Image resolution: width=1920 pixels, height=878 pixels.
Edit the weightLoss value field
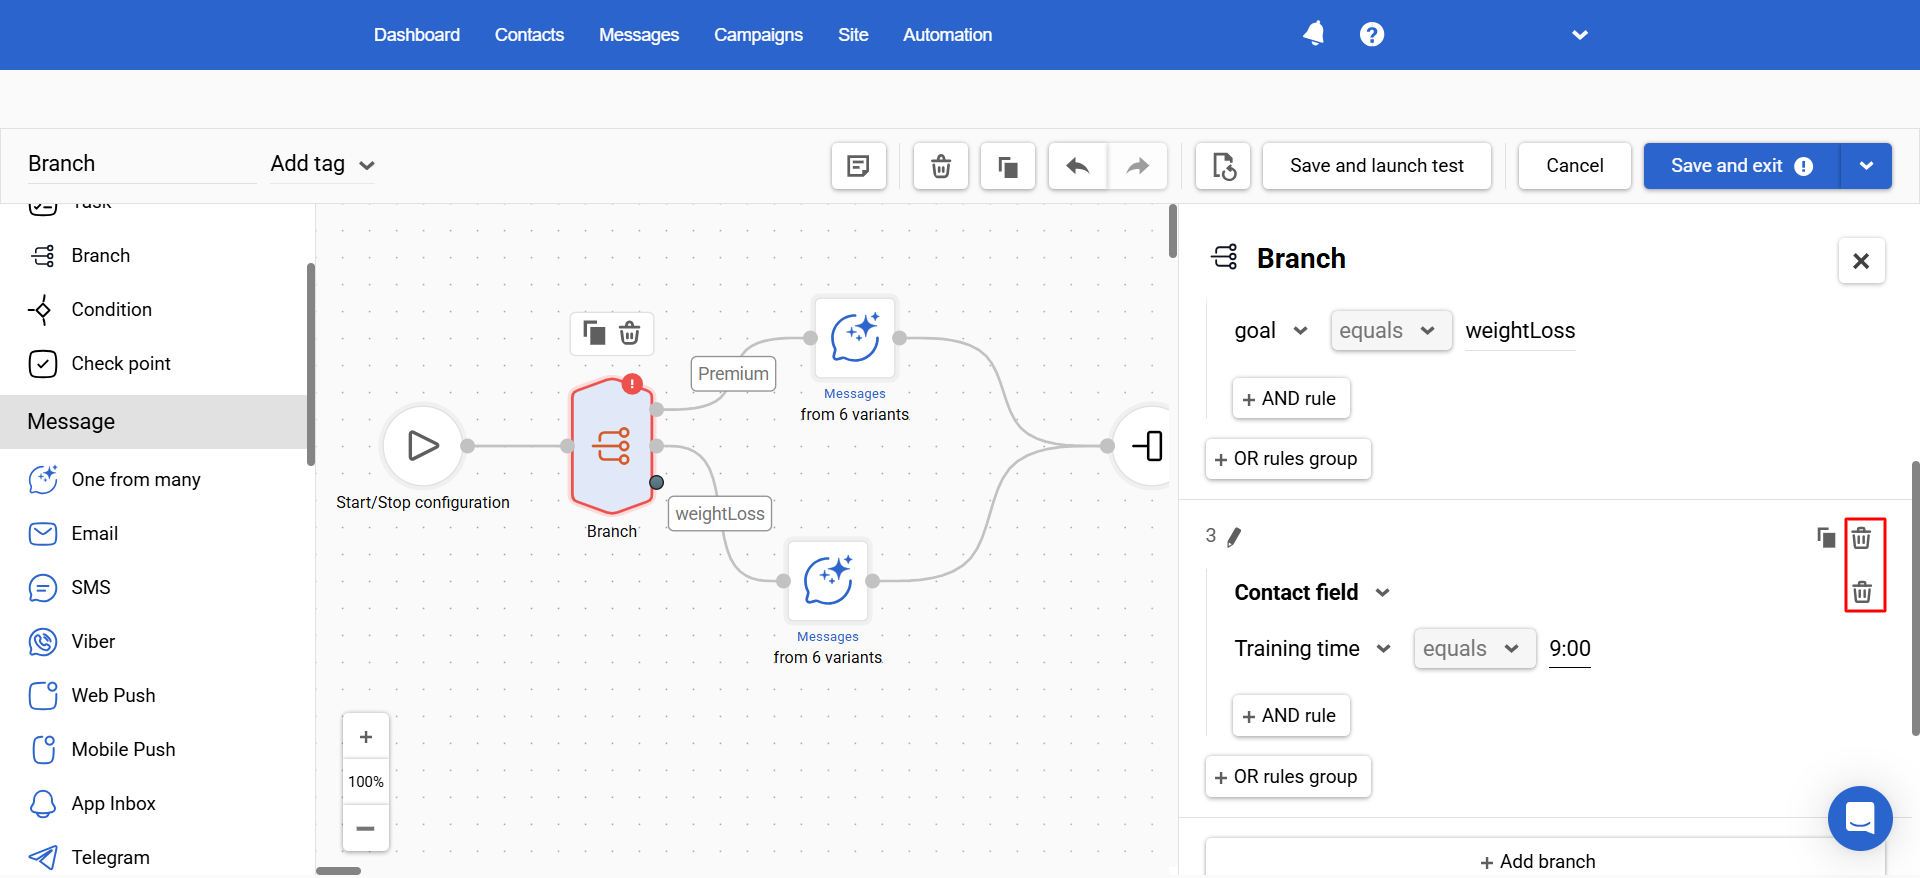coord(1520,331)
